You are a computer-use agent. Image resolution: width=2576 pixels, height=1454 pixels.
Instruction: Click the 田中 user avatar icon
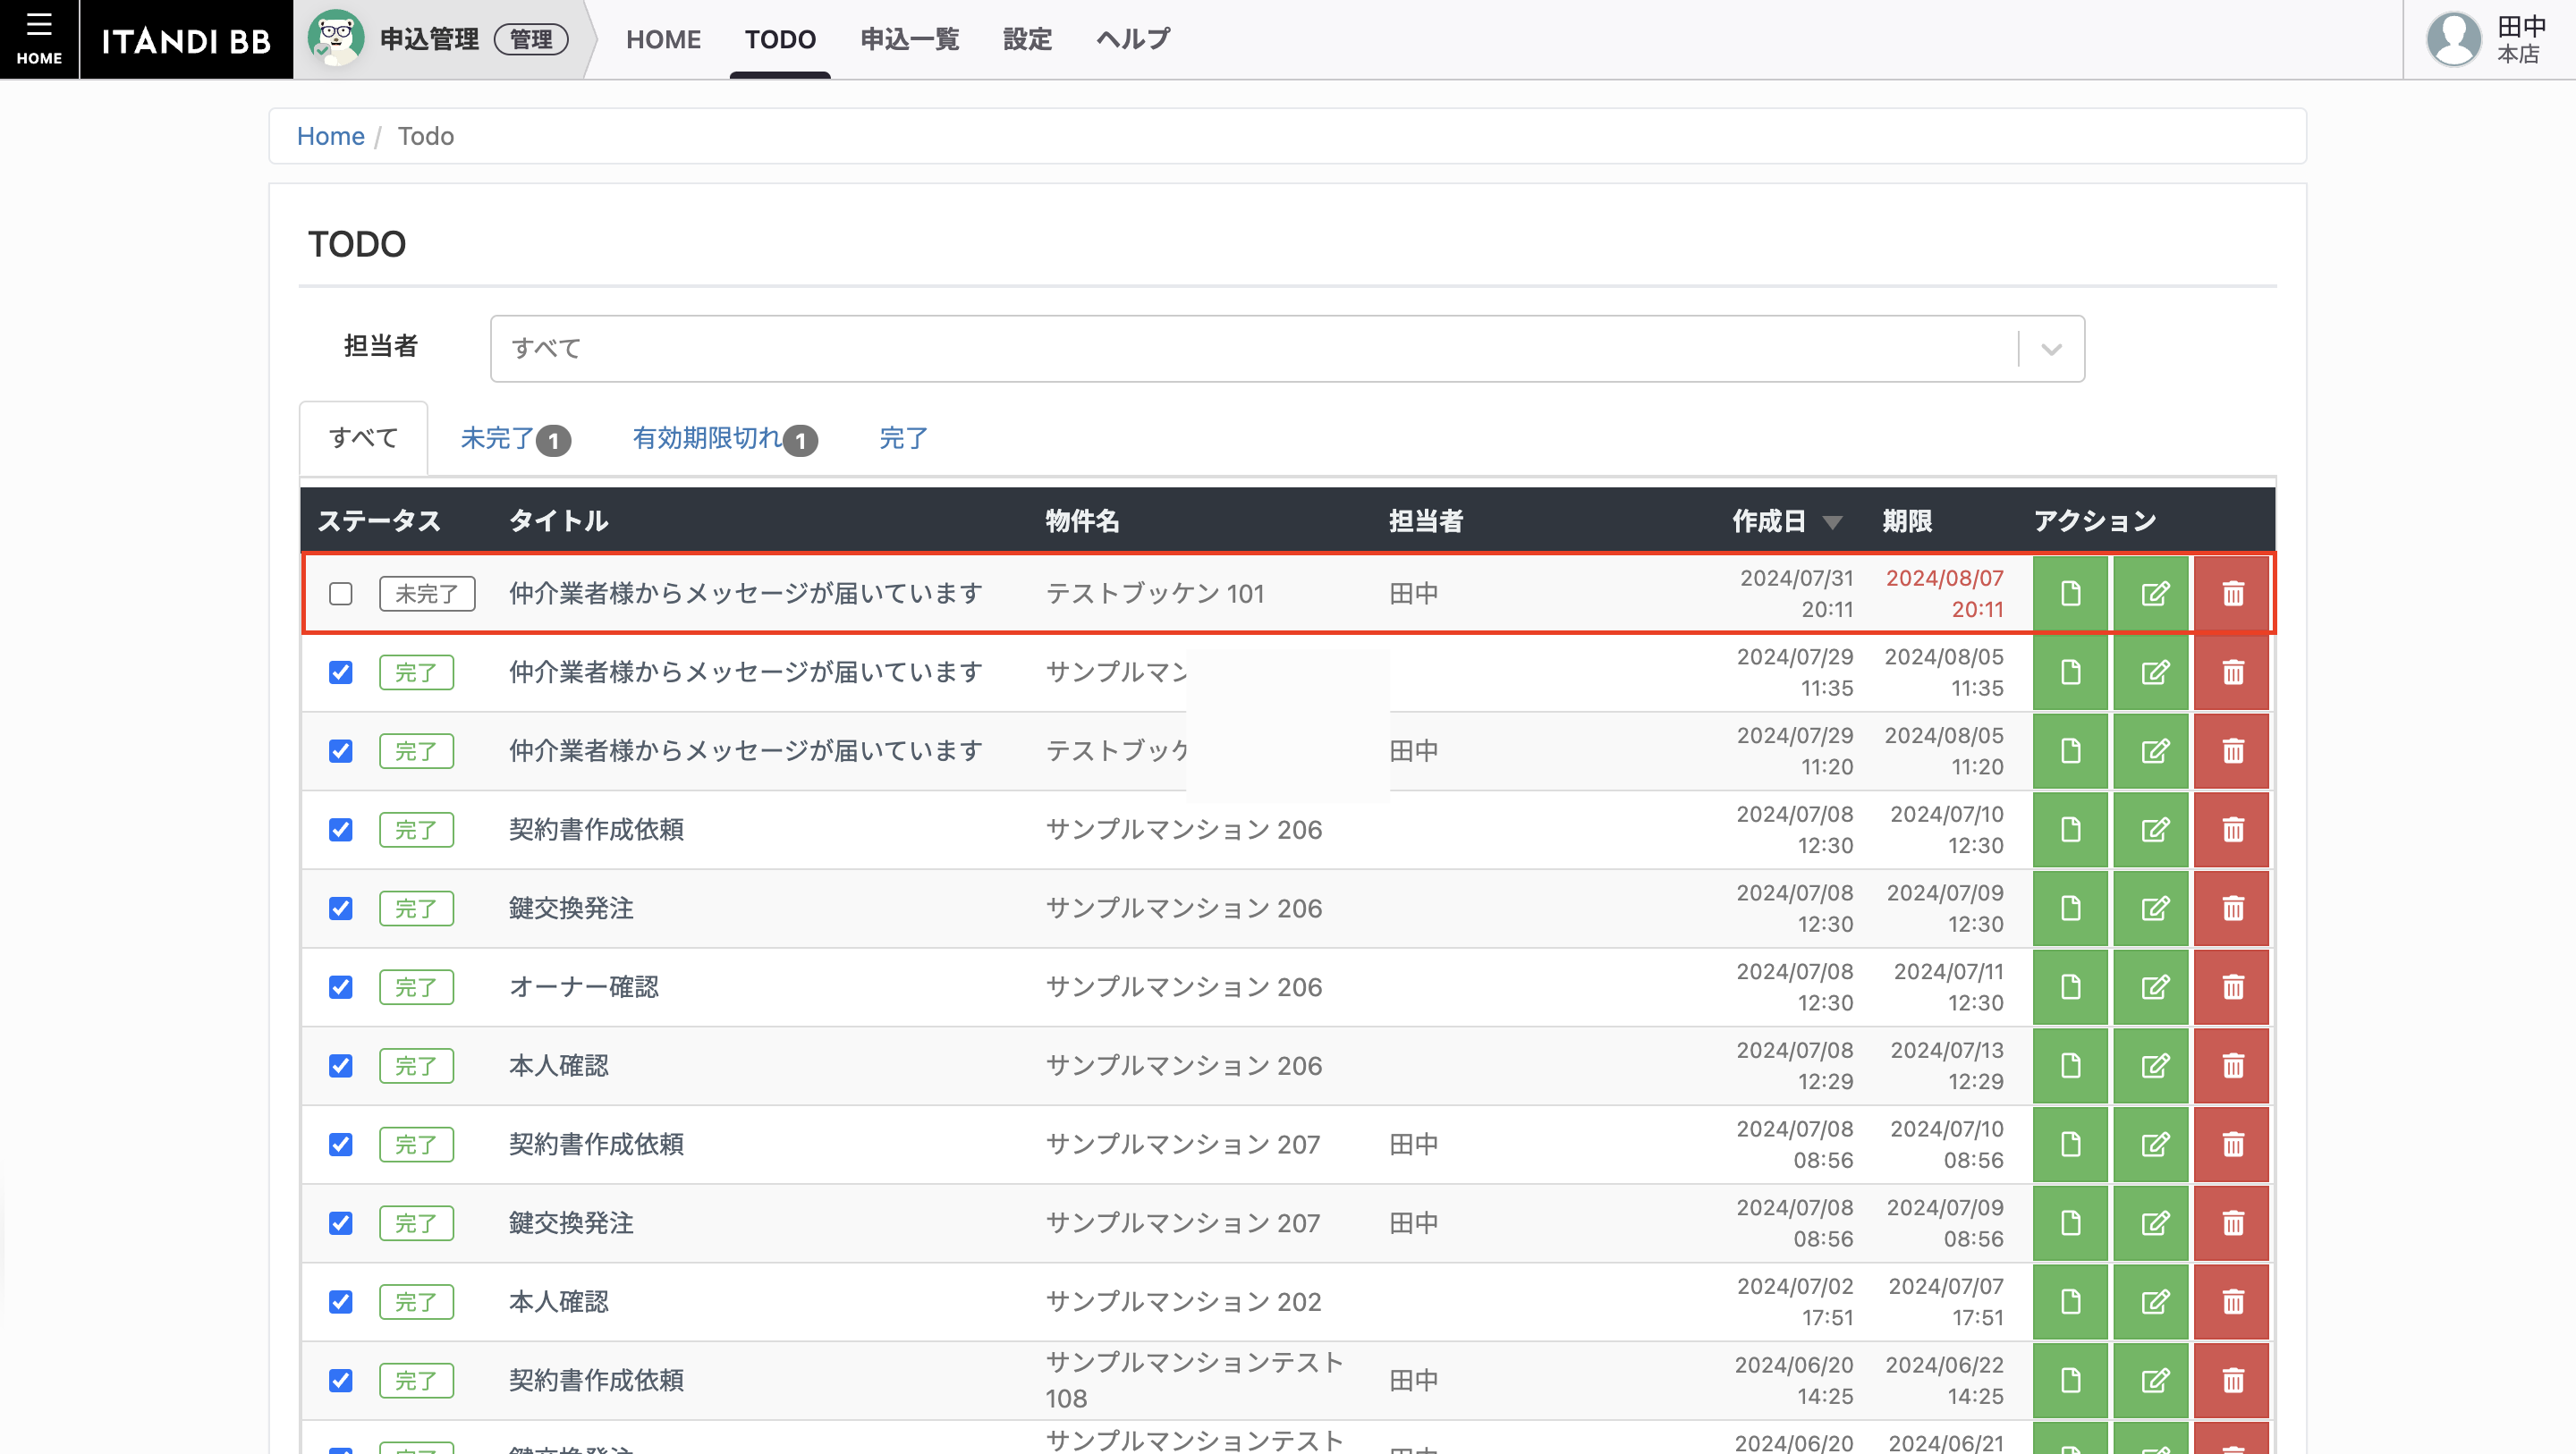[x=2454, y=39]
